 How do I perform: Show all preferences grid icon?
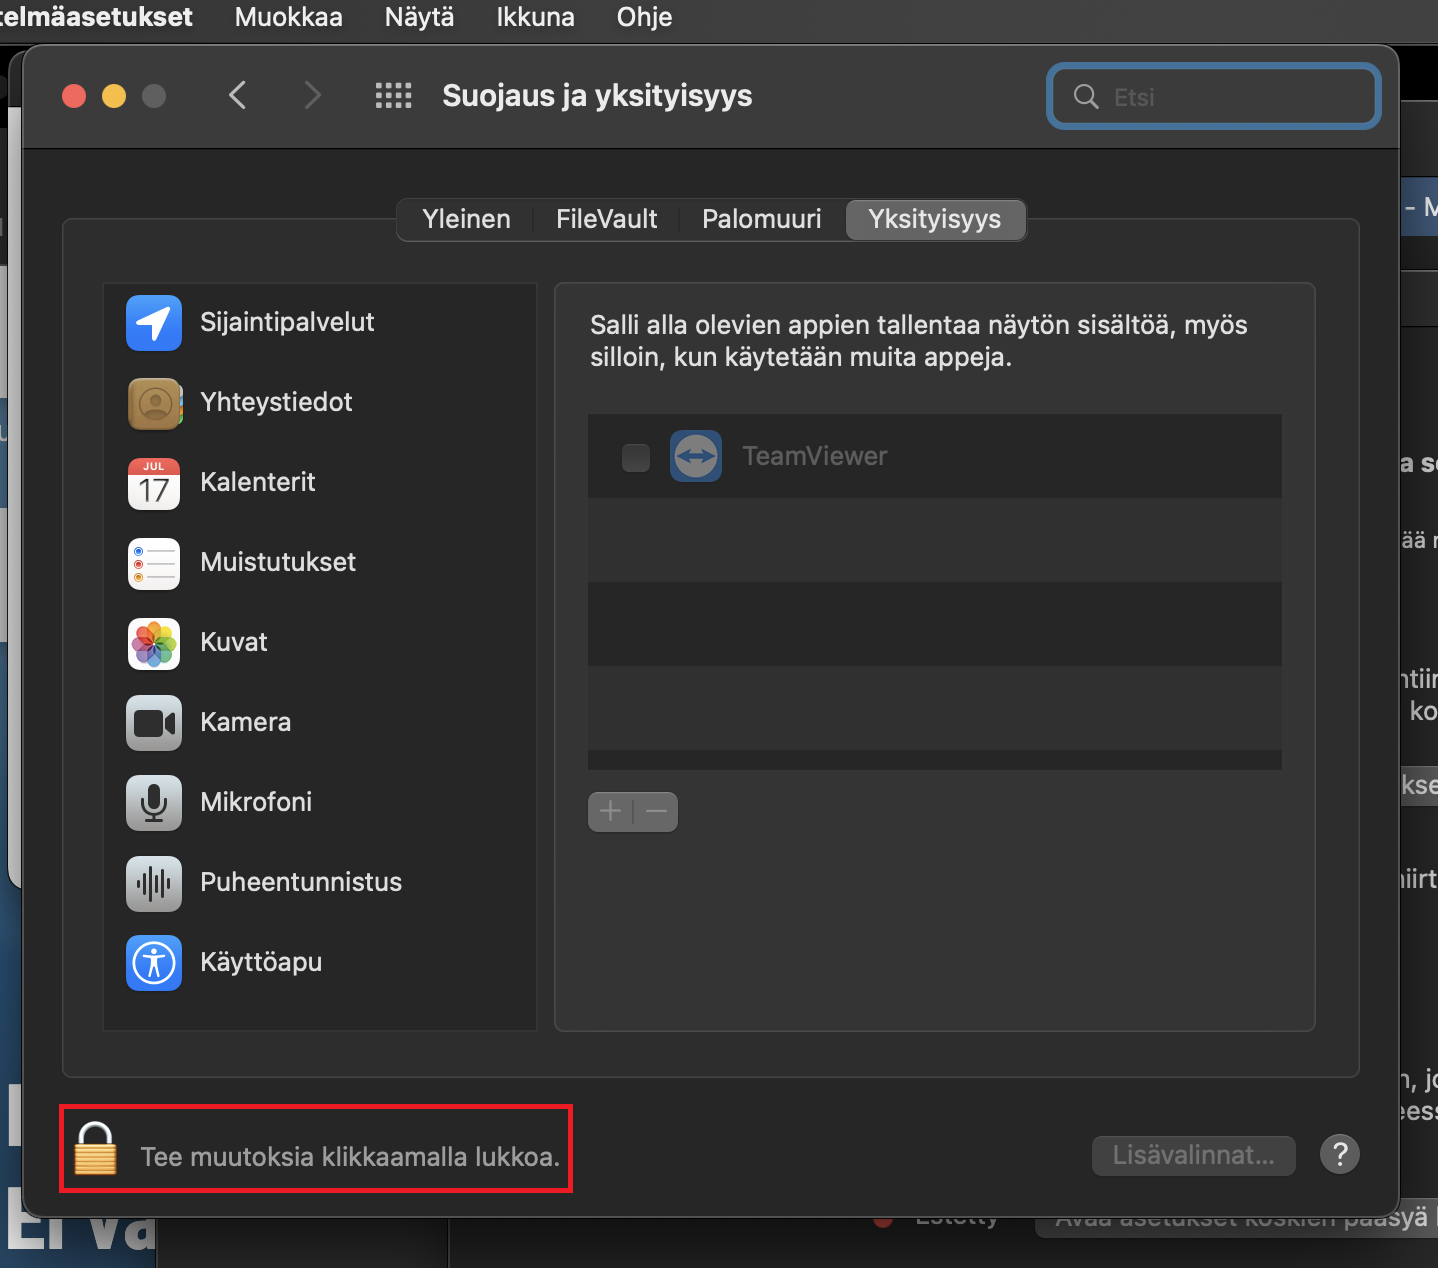point(393,96)
